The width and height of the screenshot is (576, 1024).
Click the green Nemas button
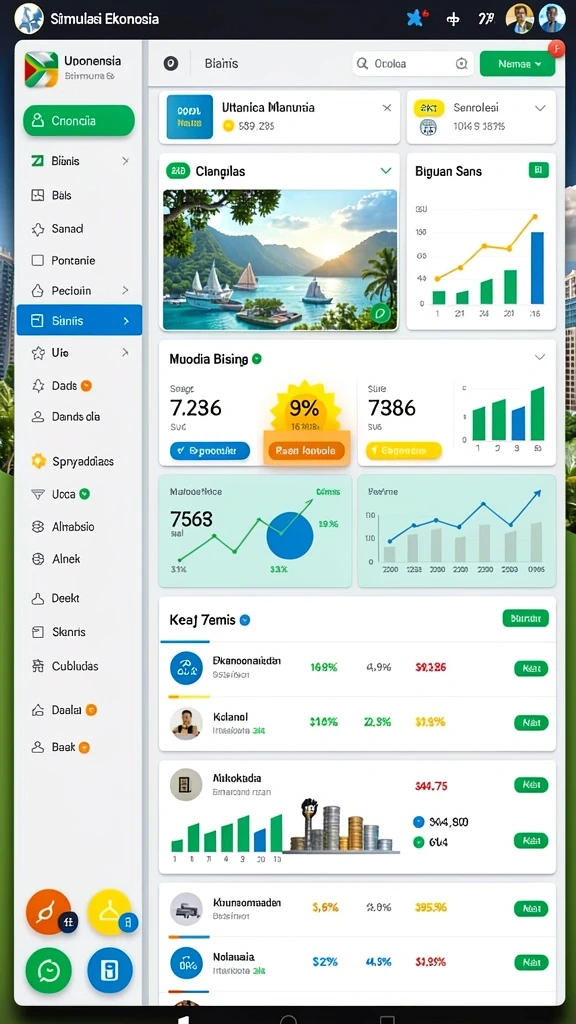pyautogui.click(x=517, y=64)
